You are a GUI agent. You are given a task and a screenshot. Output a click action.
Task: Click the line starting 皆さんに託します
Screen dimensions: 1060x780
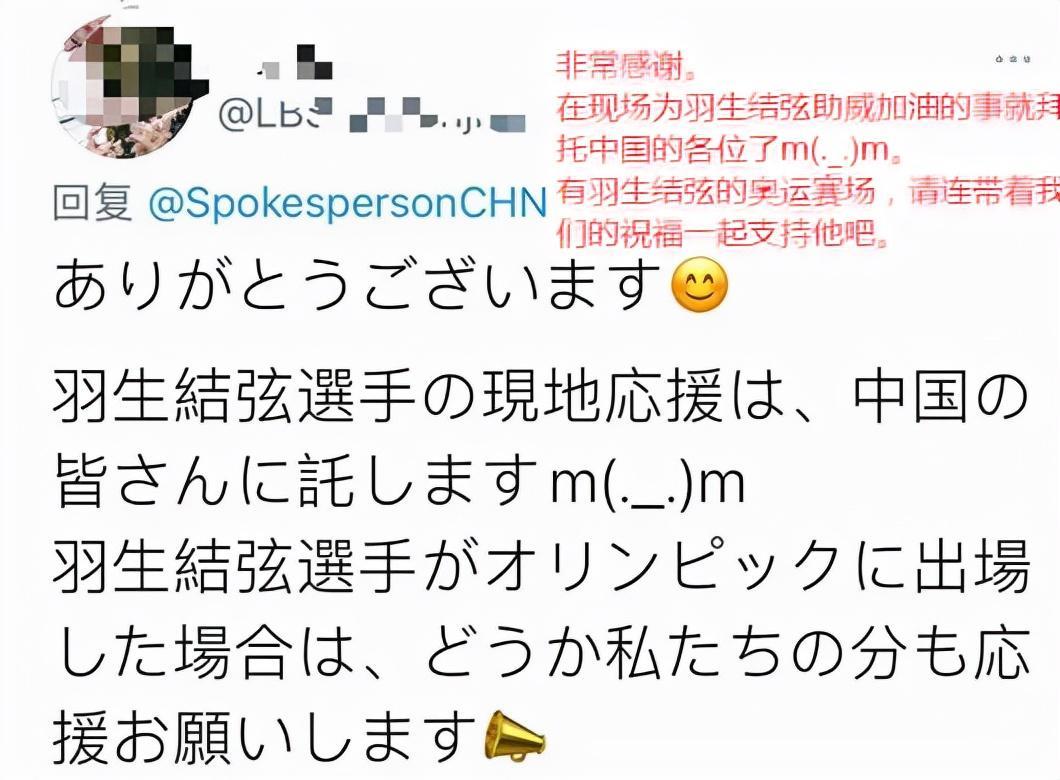click(x=399, y=483)
